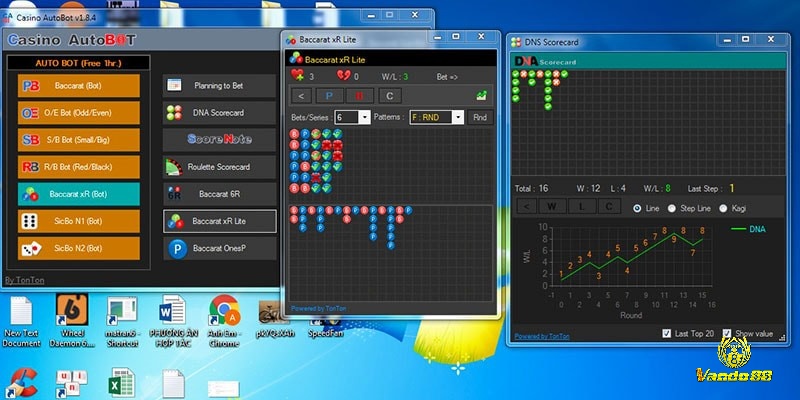Click the green heart wins icon
Viewport: 800px width, 400px height.
tap(297, 76)
